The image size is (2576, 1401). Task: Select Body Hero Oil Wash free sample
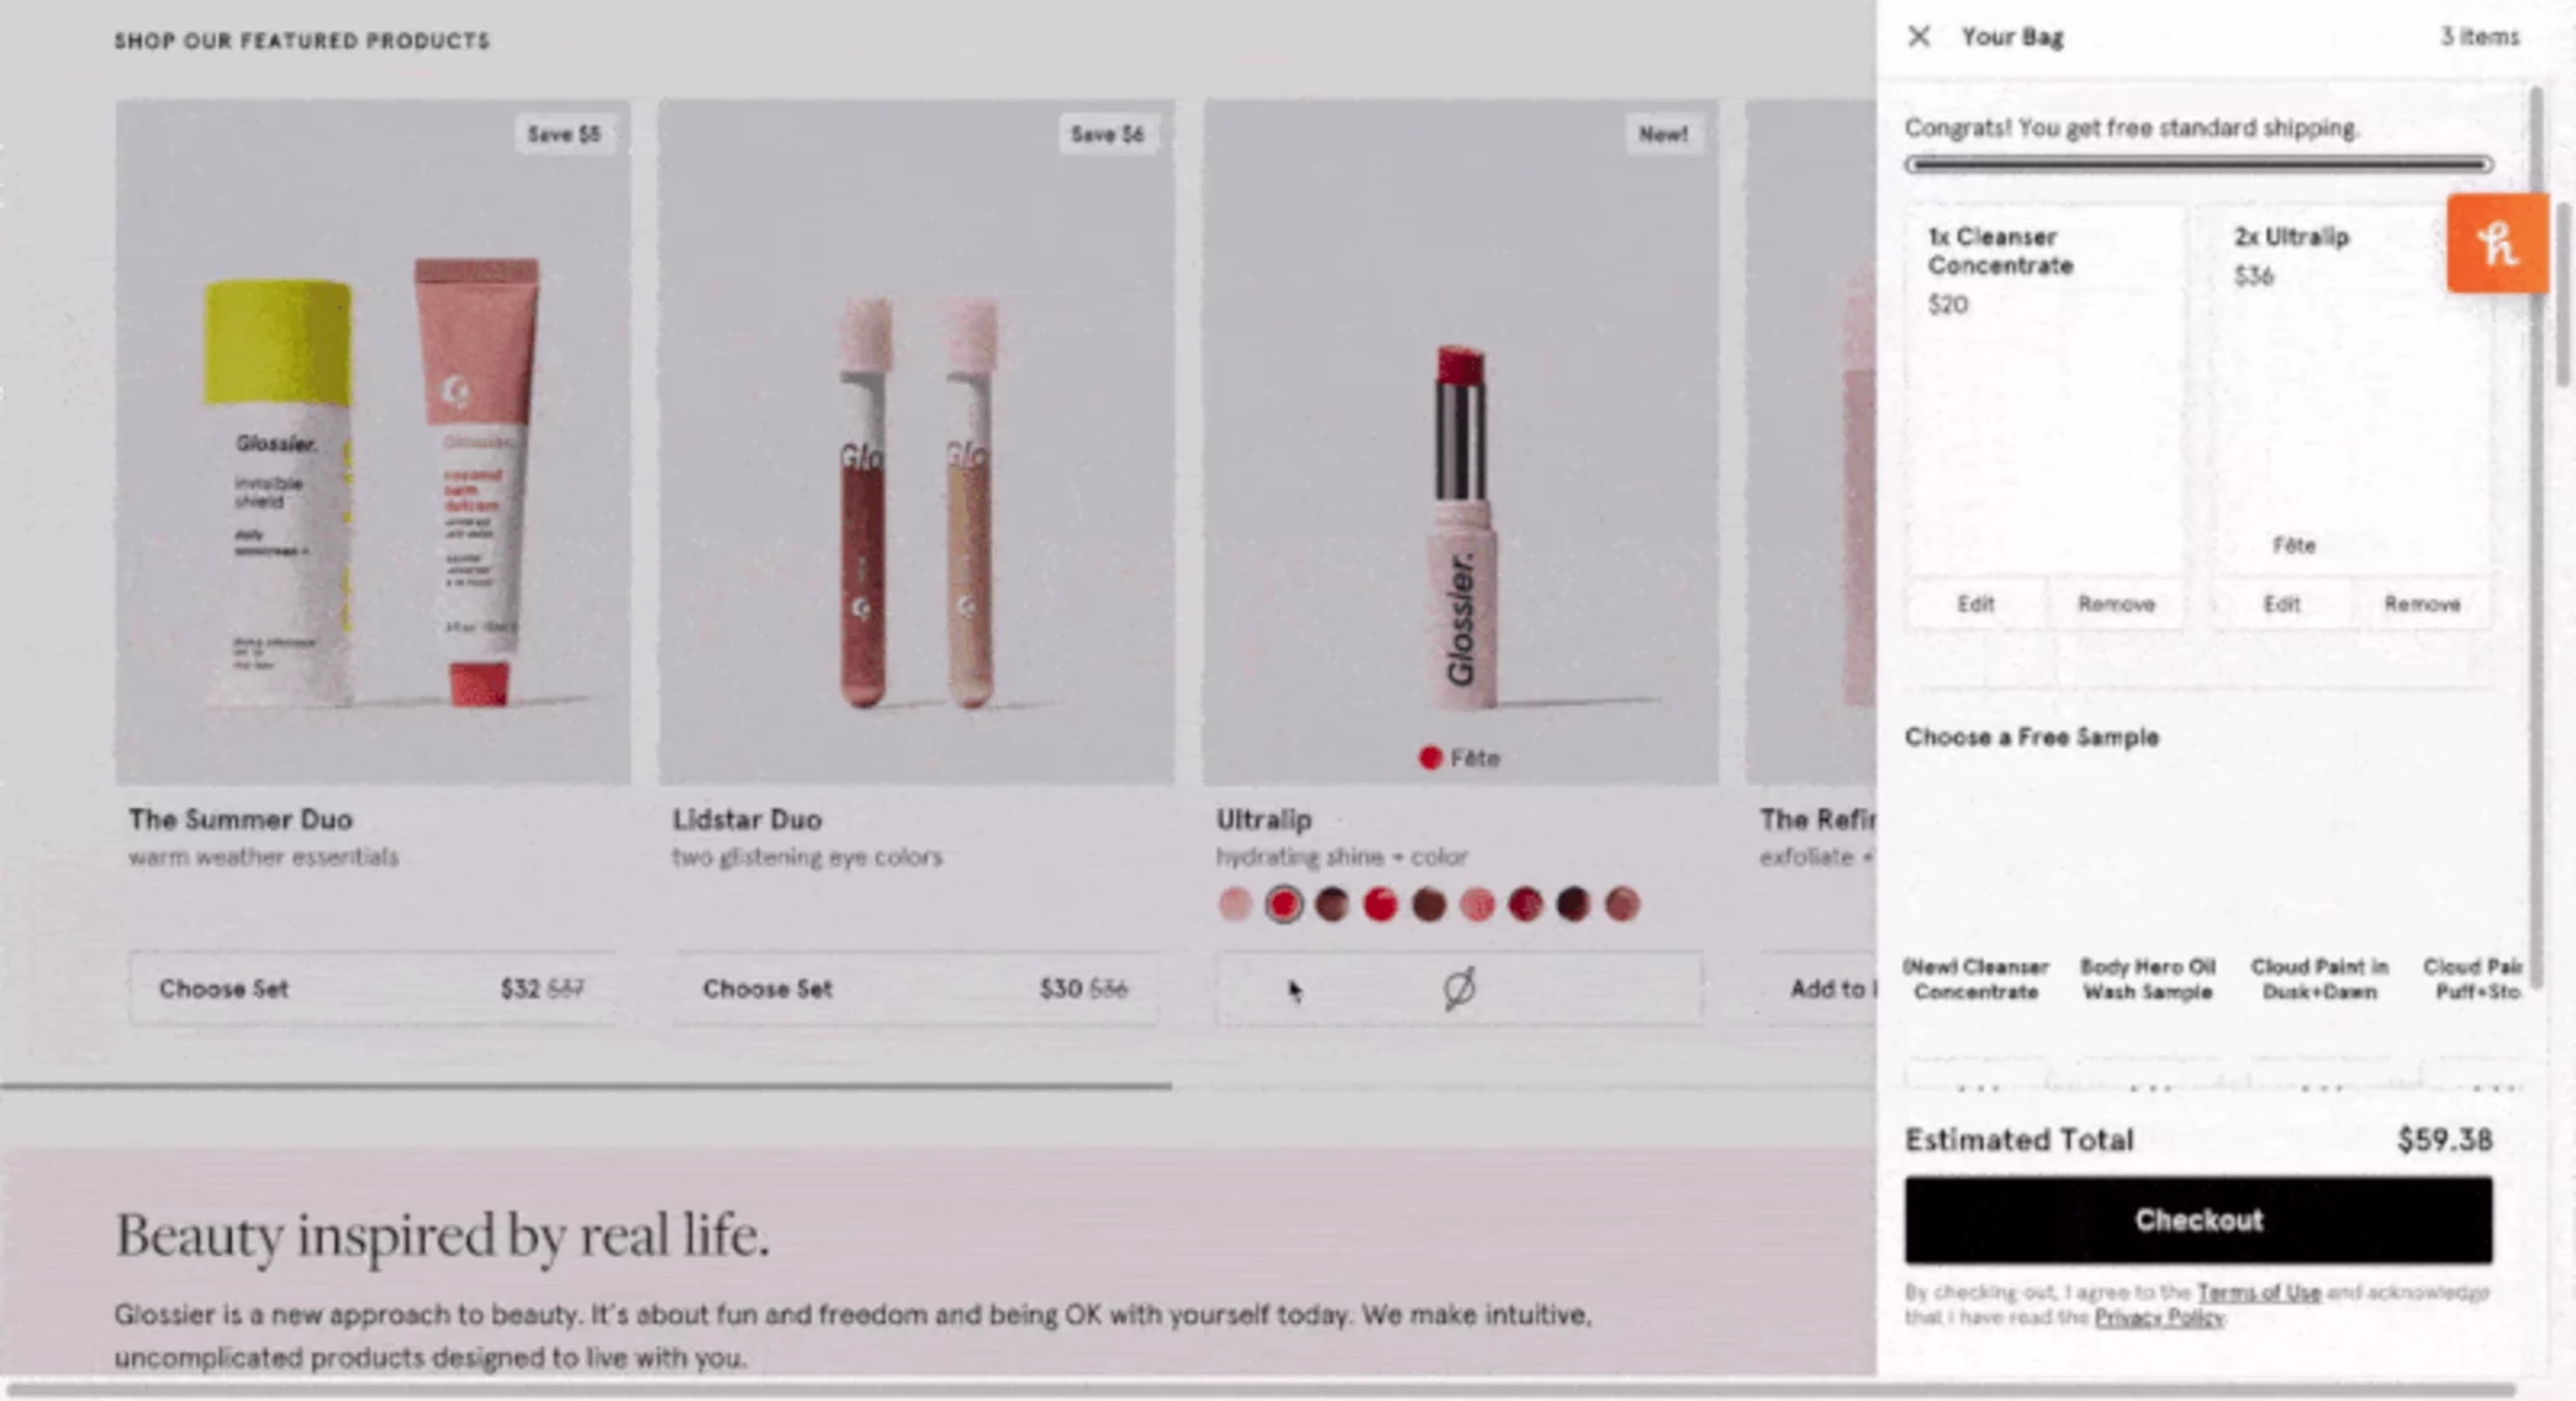[x=2147, y=979]
